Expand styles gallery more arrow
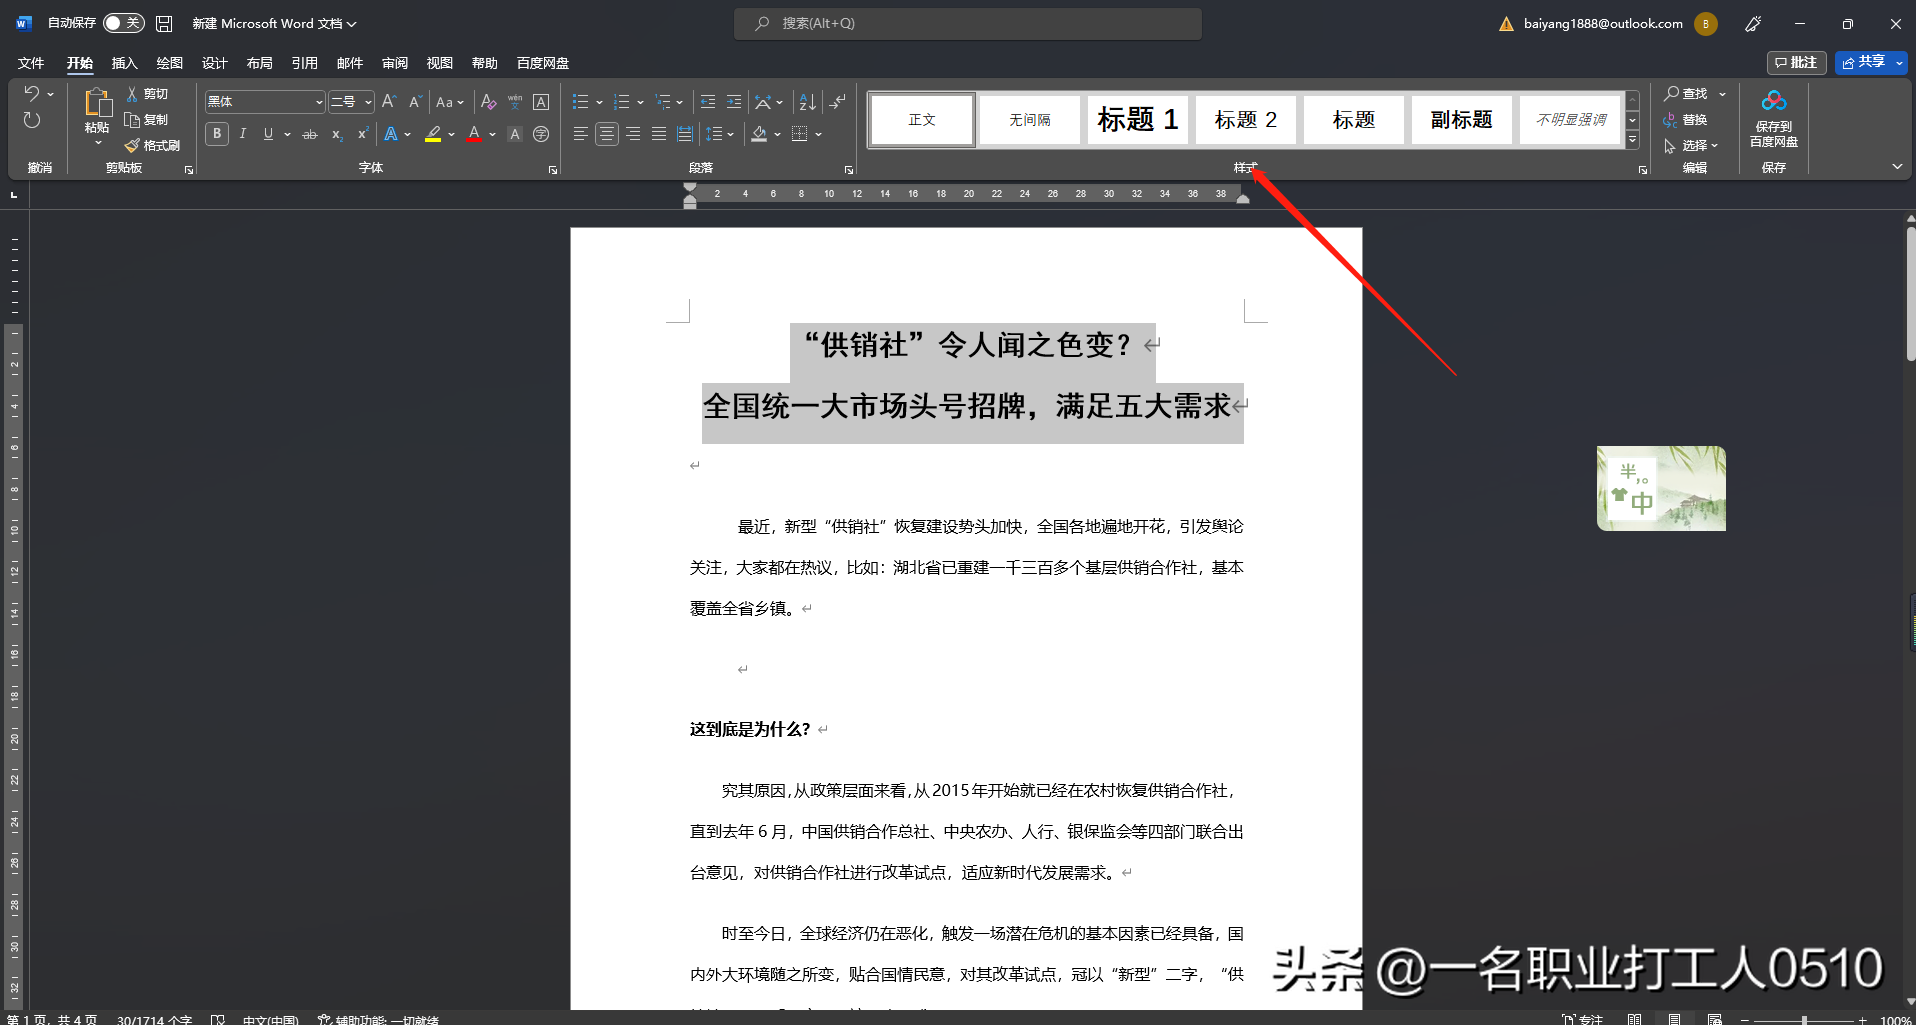The image size is (1916, 1025). coord(1632,141)
